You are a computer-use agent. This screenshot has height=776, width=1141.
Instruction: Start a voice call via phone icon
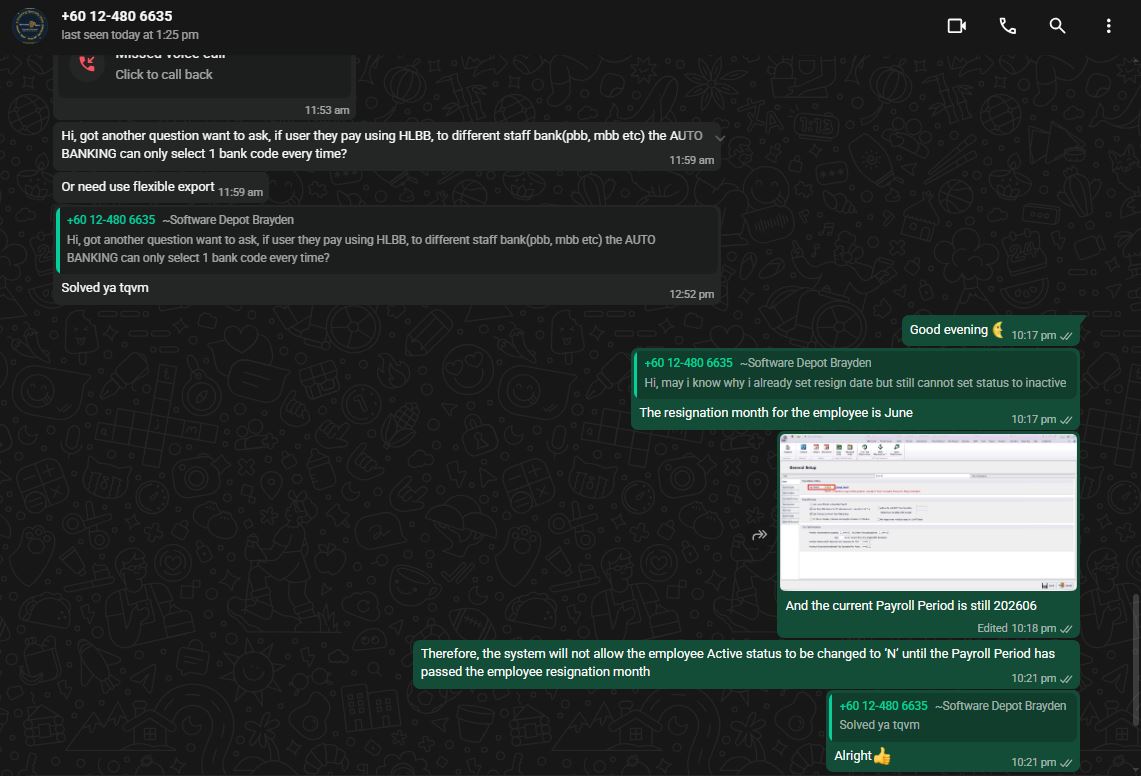tap(1007, 26)
